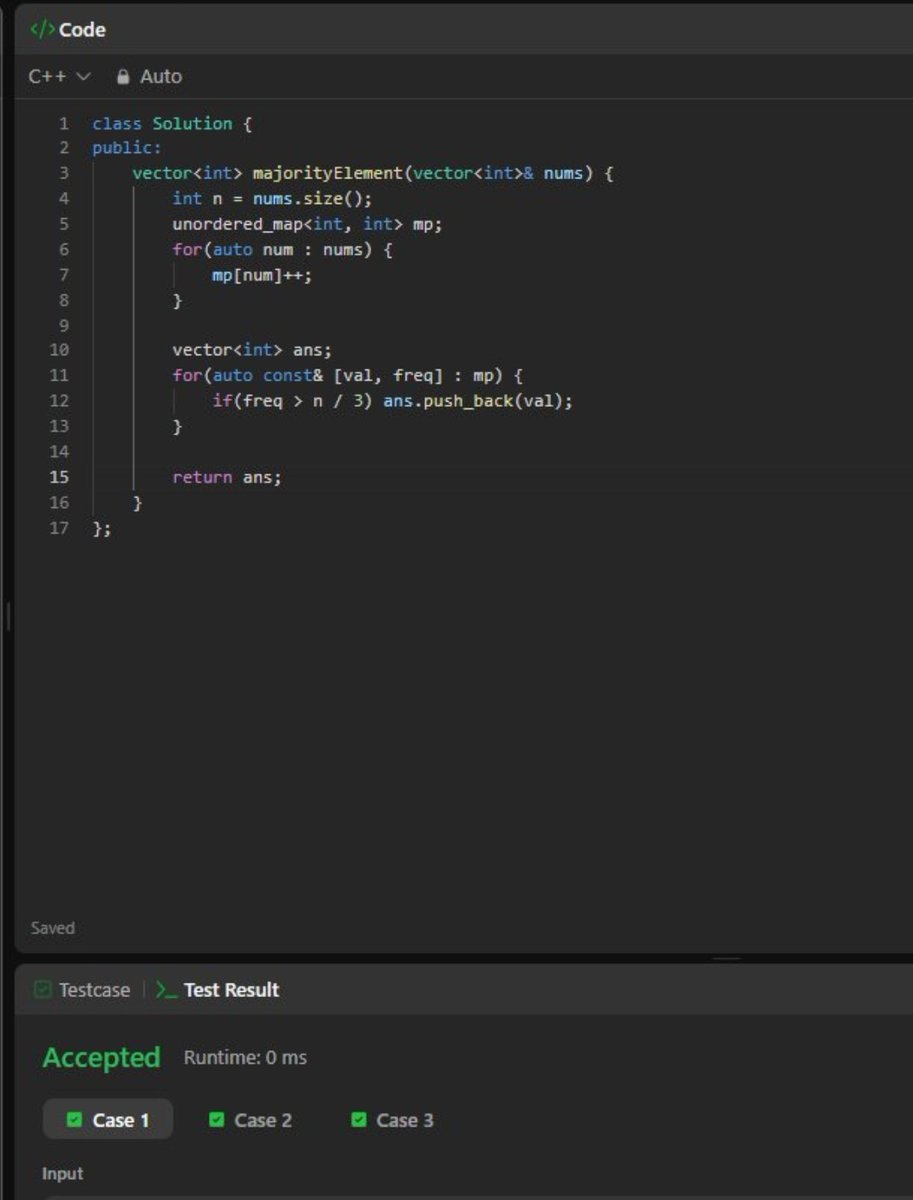913x1200 pixels.
Task: Click the Test Result terminal icon
Action: pos(166,990)
